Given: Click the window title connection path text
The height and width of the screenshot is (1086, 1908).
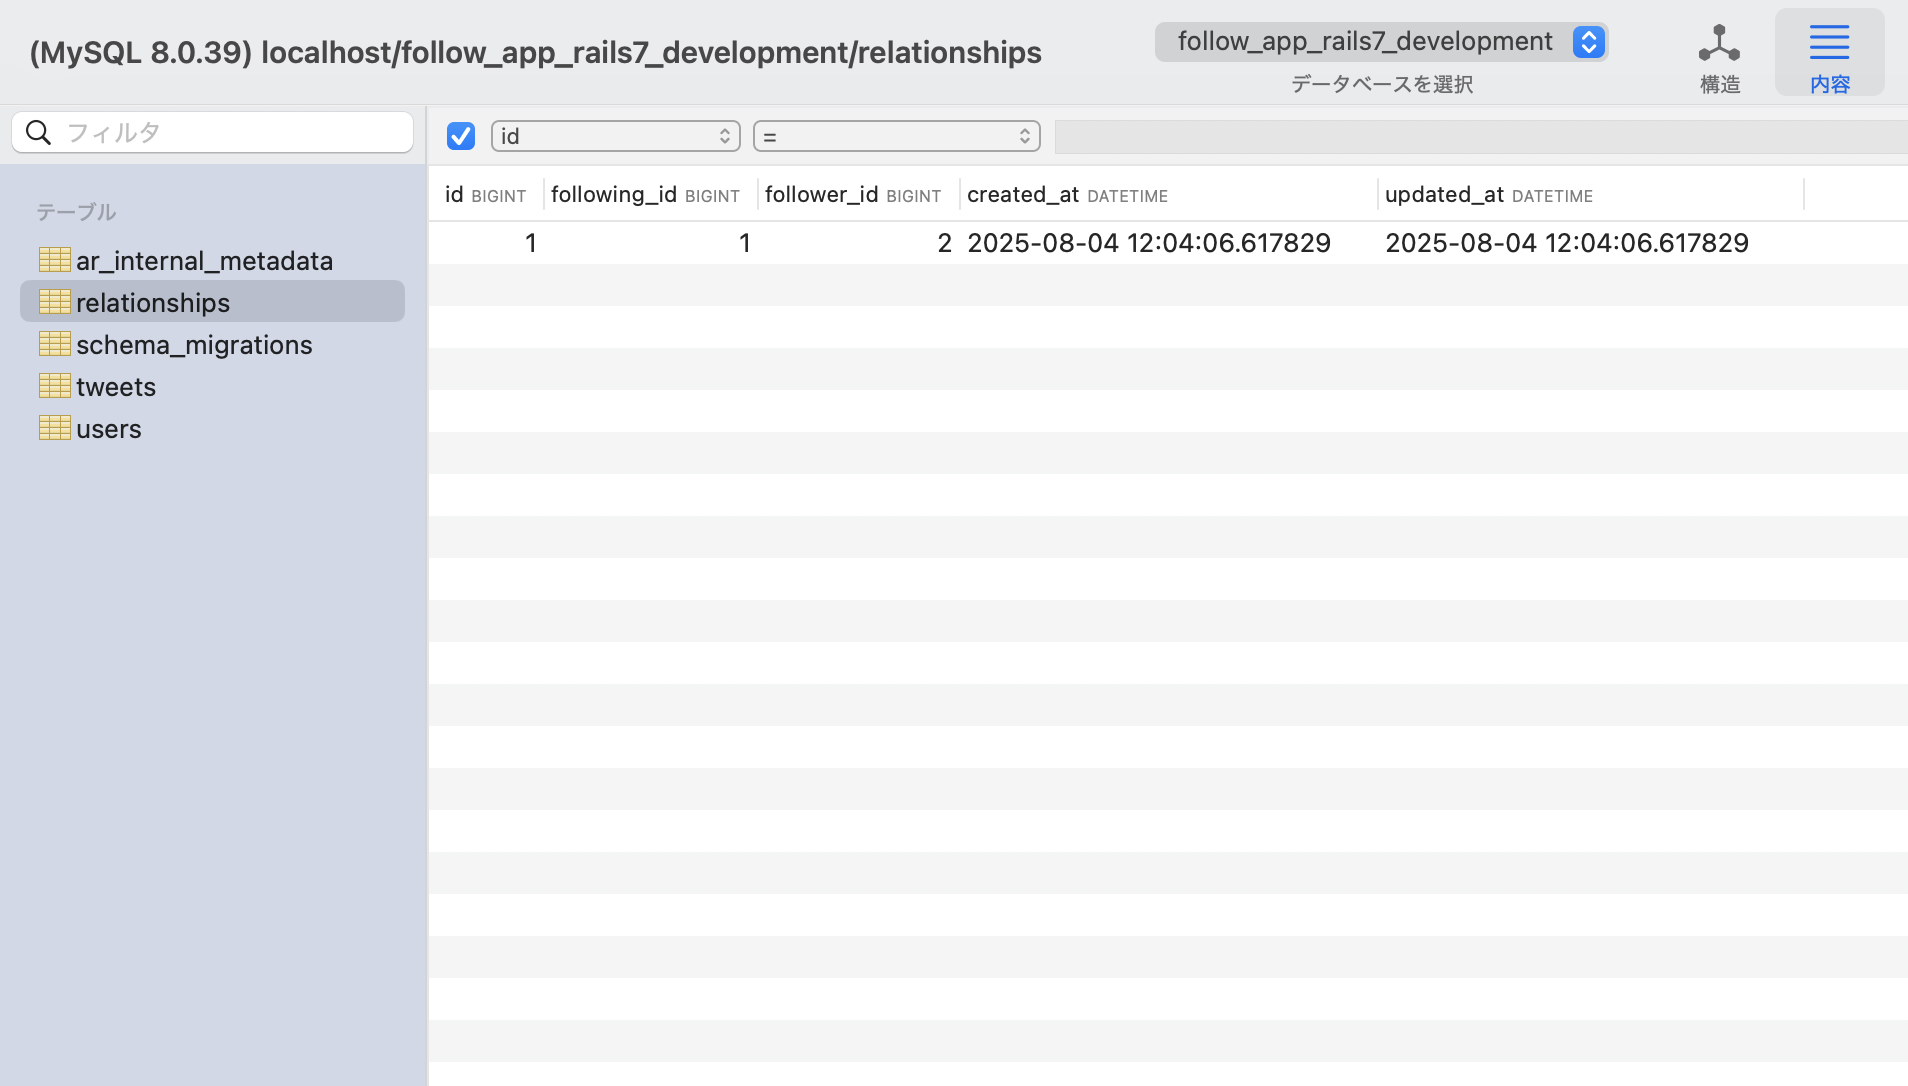Looking at the screenshot, I should pyautogui.click(x=535, y=52).
